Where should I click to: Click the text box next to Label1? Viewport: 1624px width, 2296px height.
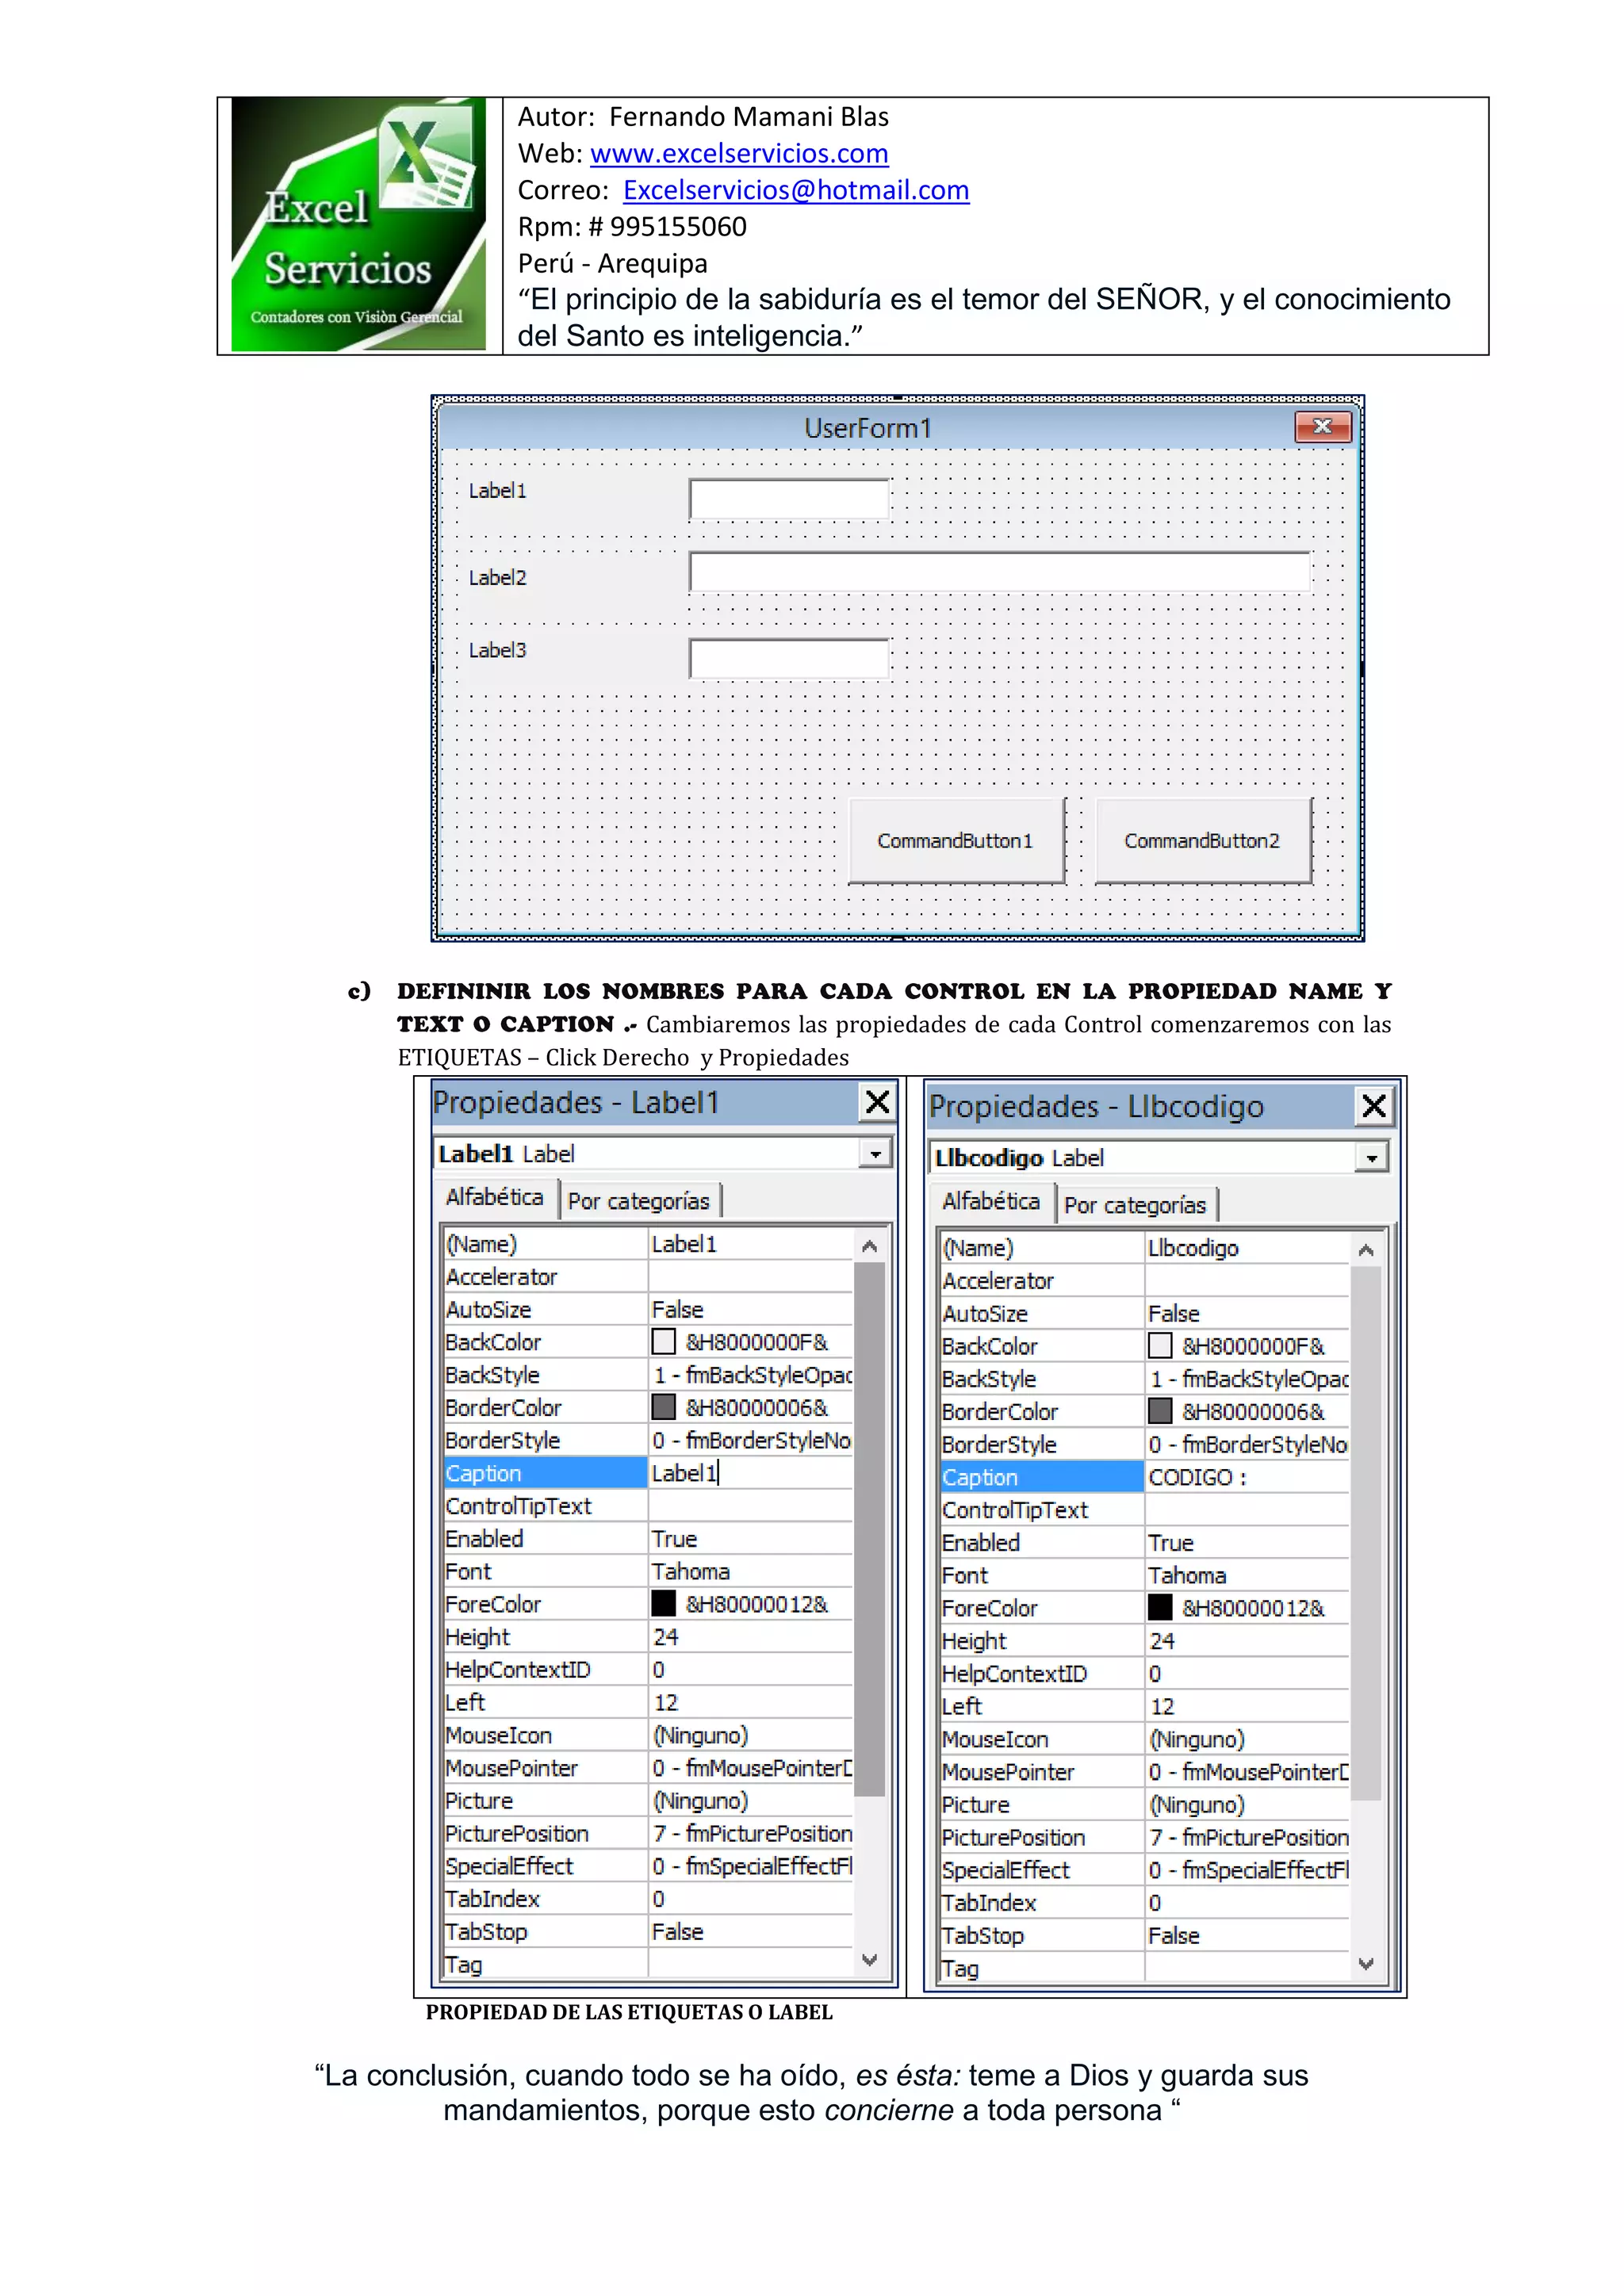[x=788, y=499]
